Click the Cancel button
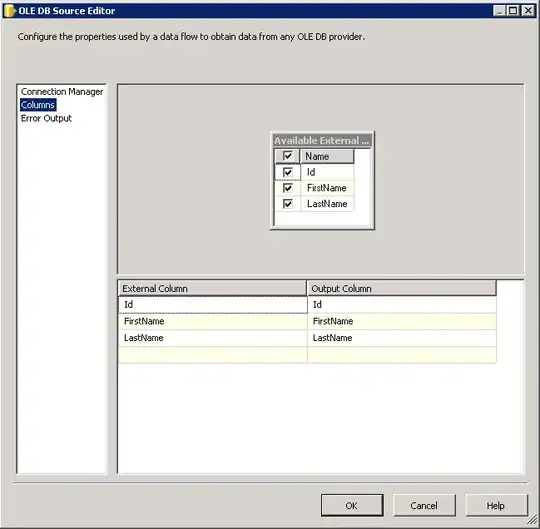The width and height of the screenshot is (540, 529). (424, 505)
